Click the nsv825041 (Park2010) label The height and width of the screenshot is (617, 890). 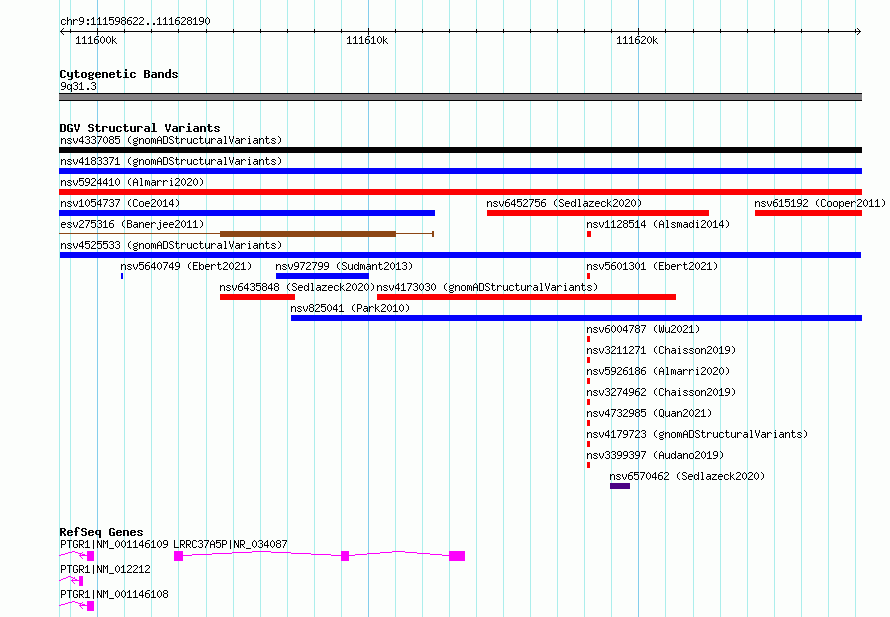tap(350, 308)
